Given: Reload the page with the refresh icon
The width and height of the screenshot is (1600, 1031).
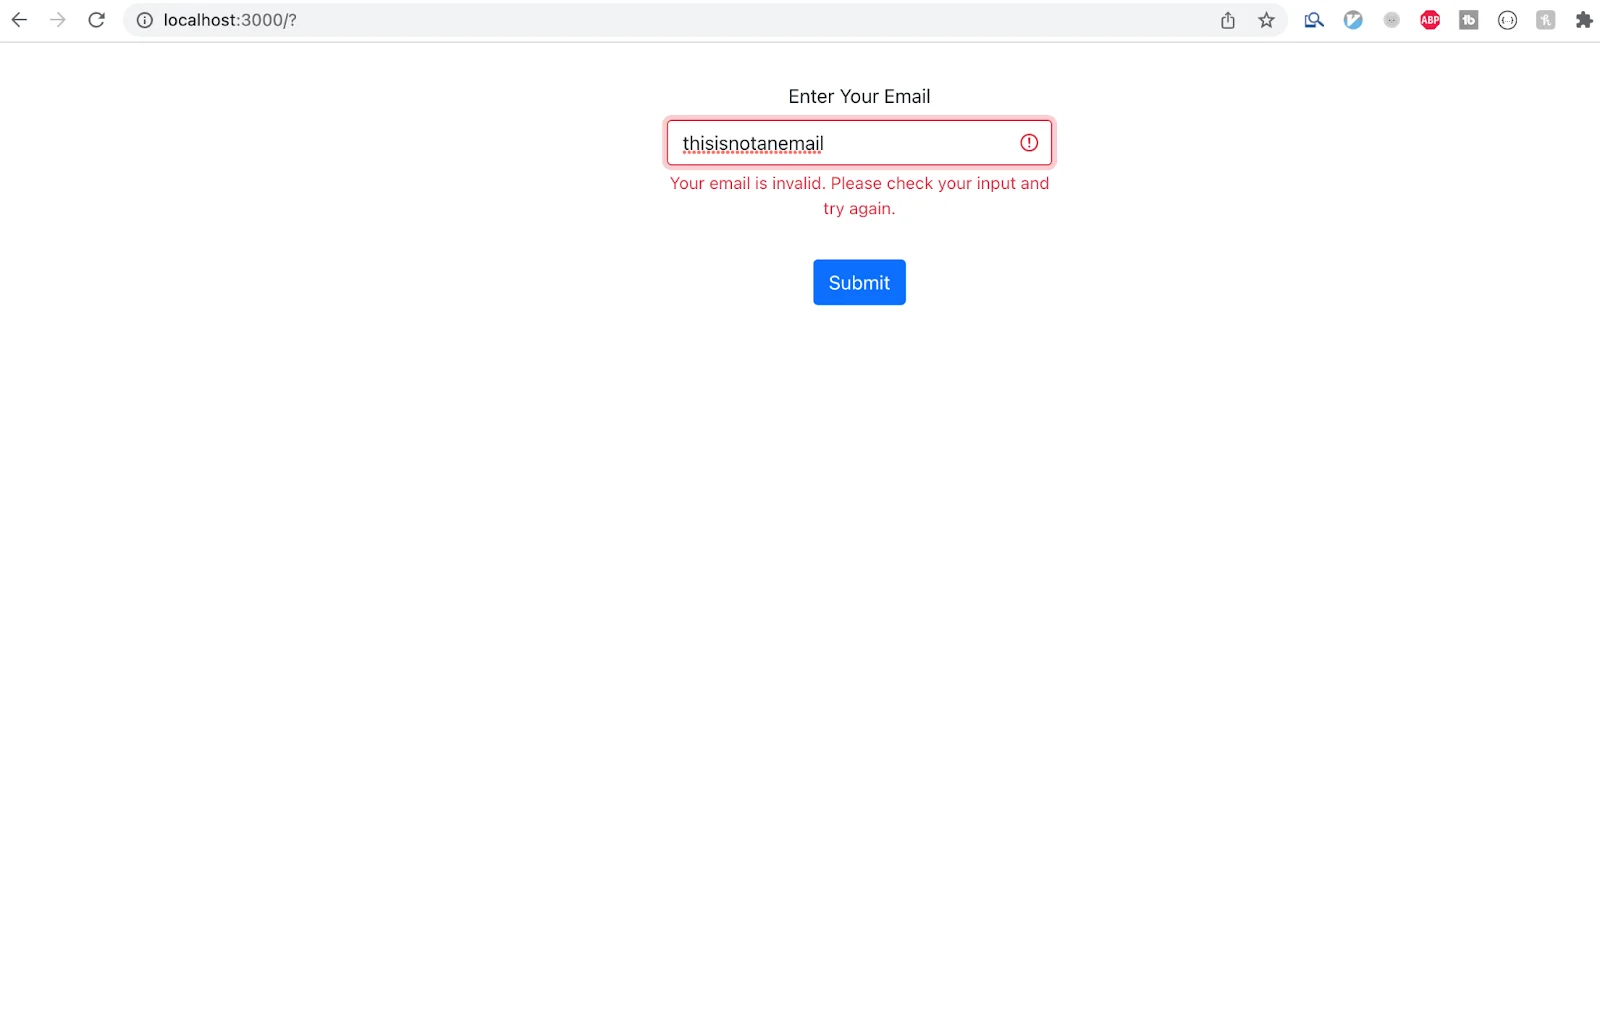Looking at the screenshot, I should click(96, 19).
